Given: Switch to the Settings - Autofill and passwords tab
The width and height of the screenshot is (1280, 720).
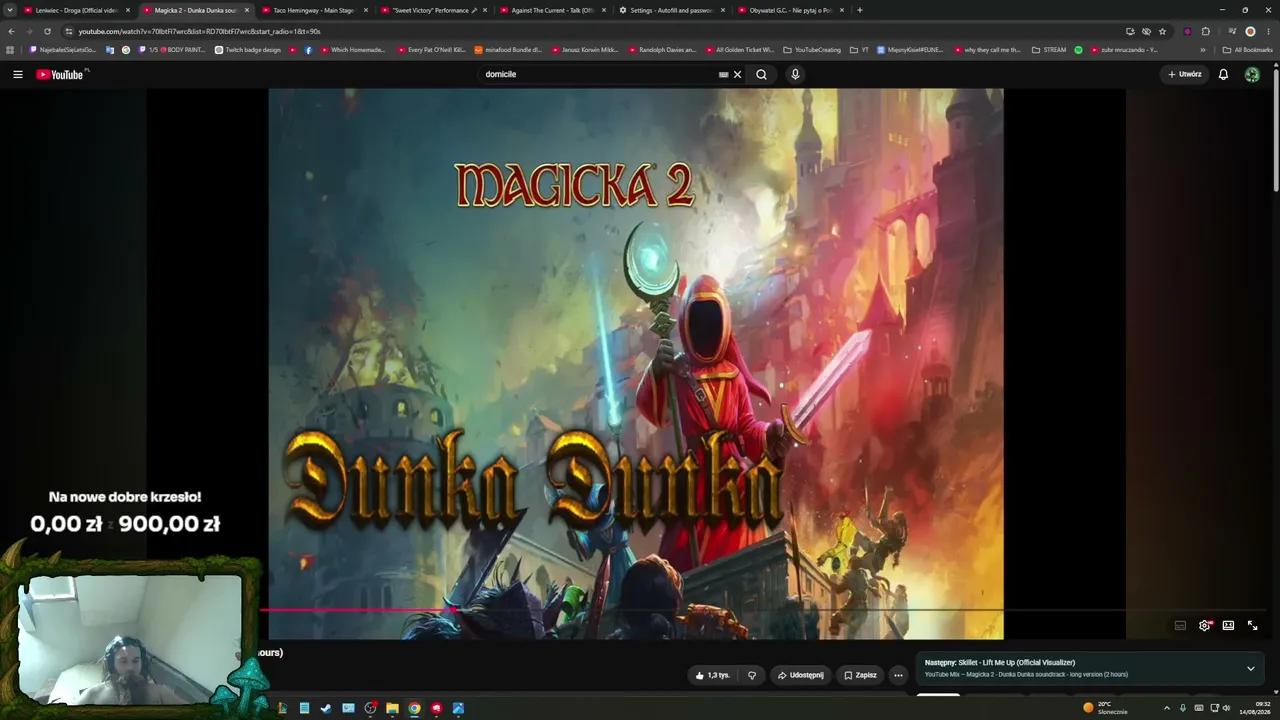Looking at the screenshot, I should 672,10.
